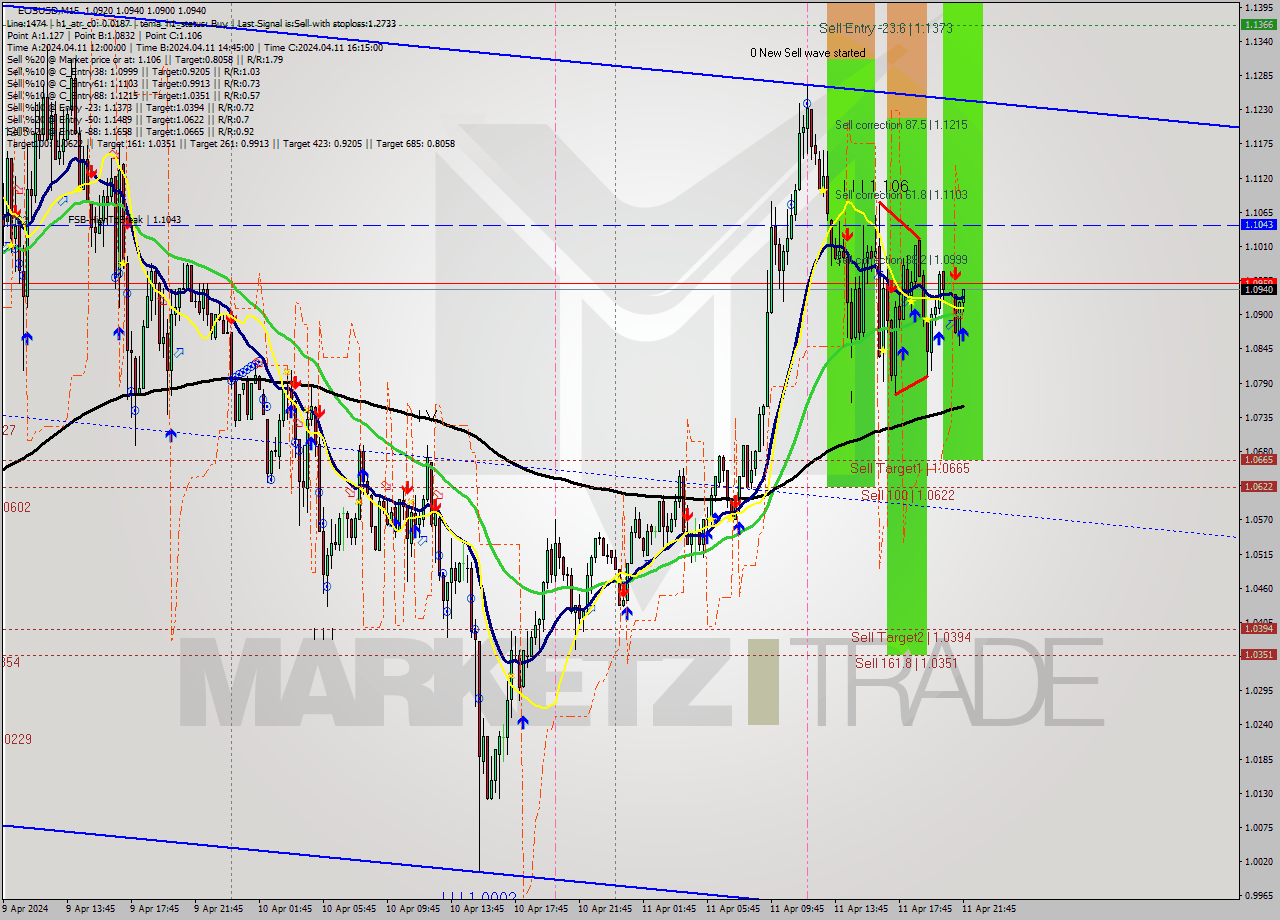Image resolution: width=1280 pixels, height=920 pixels.
Task: Click the 0.9965 price scale value
Action: tap(1258, 895)
